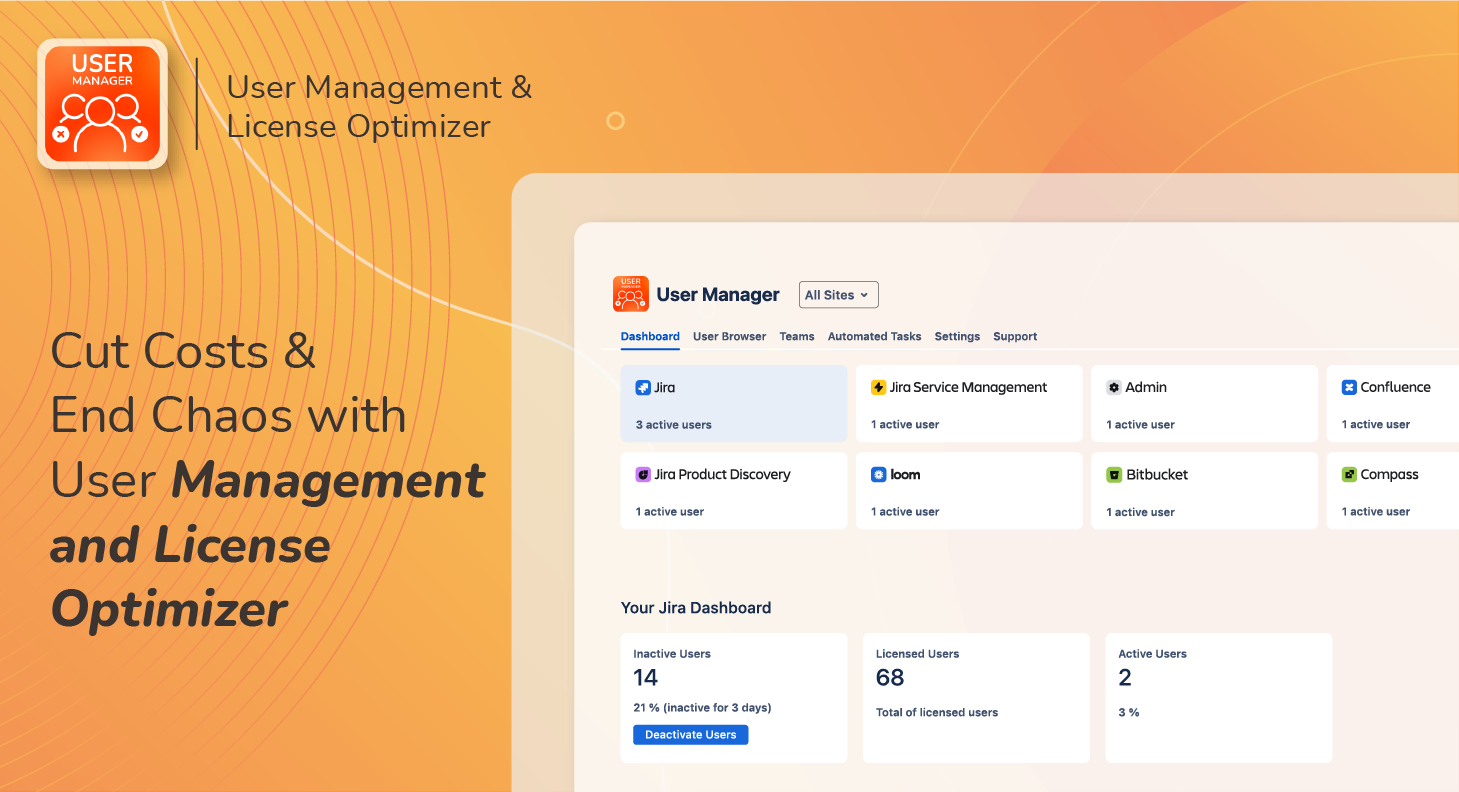1459x792 pixels.
Task: Click the Bitbucket product icon
Action: pos(1114,475)
